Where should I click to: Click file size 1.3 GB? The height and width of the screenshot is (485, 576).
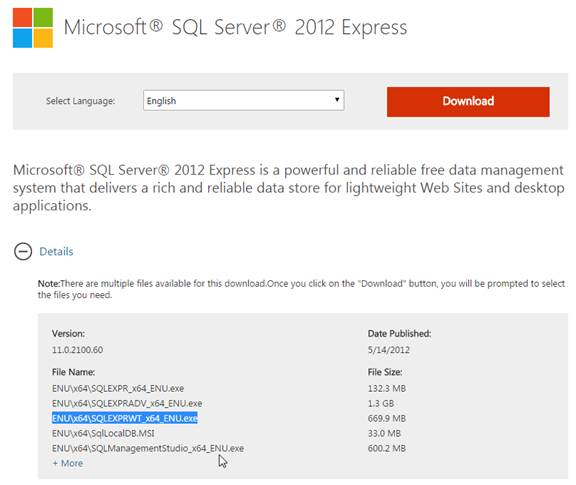click(381, 403)
